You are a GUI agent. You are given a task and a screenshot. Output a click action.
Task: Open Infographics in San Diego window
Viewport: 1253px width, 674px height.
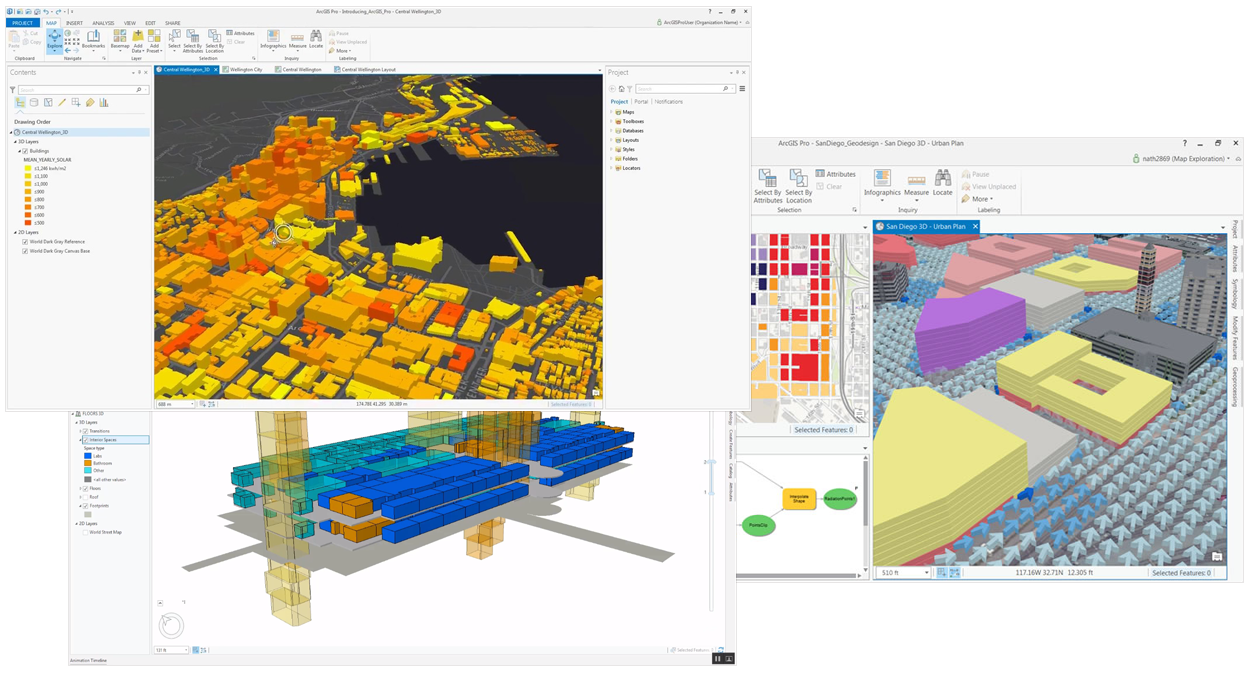[882, 181]
